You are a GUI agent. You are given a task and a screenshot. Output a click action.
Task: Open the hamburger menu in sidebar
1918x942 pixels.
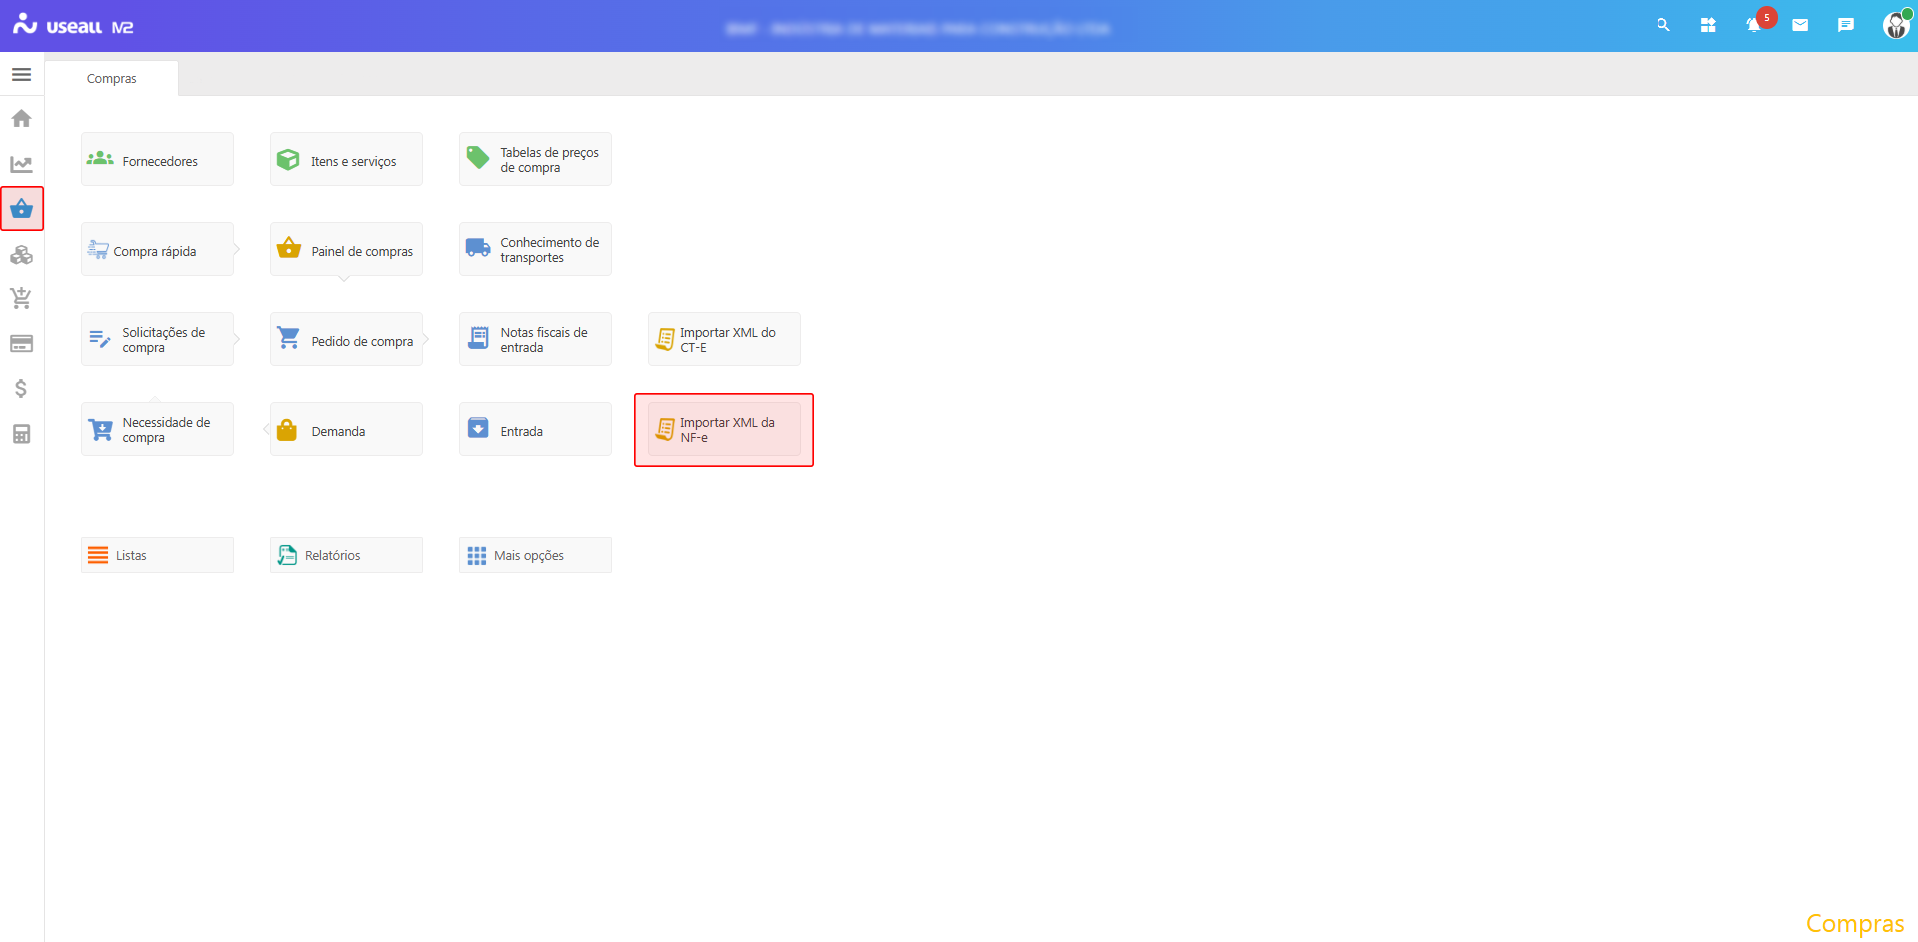(x=21, y=75)
